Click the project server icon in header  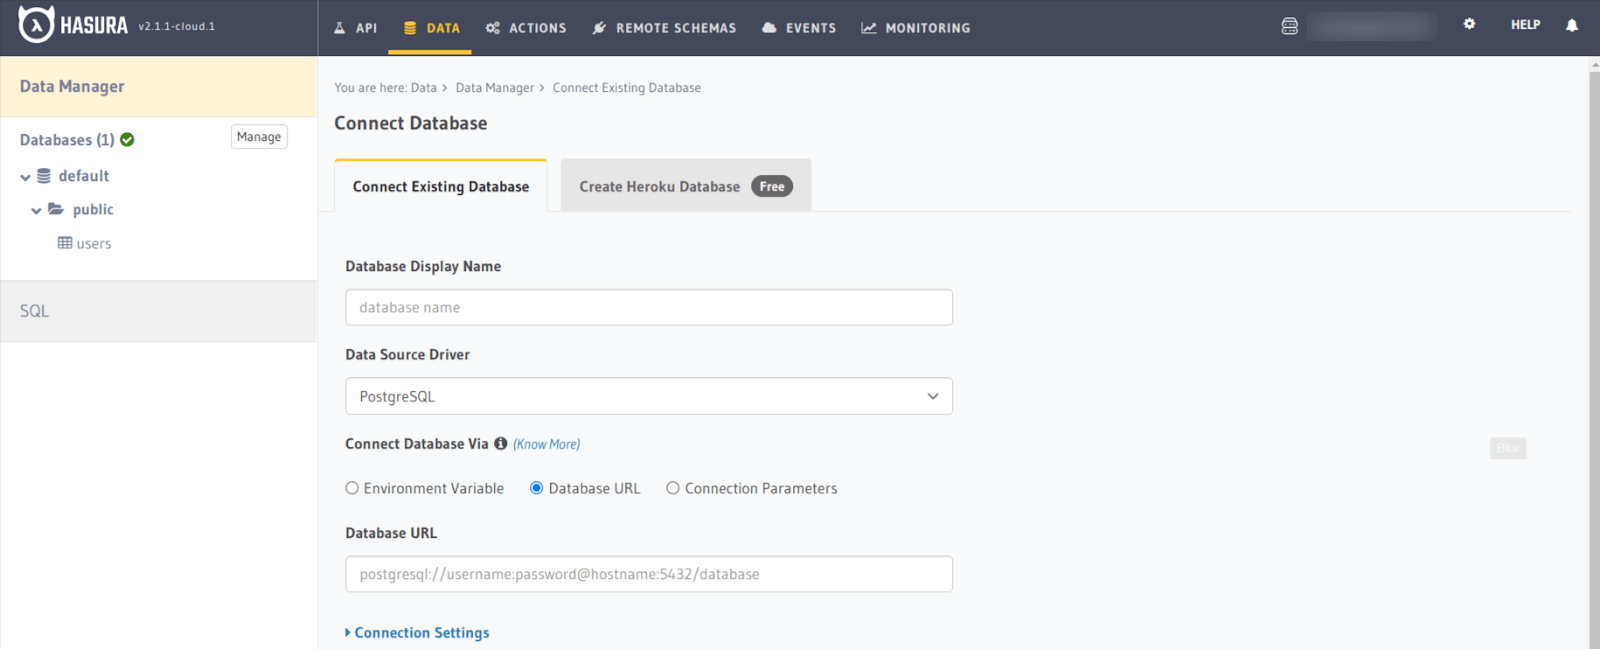tap(1290, 26)
